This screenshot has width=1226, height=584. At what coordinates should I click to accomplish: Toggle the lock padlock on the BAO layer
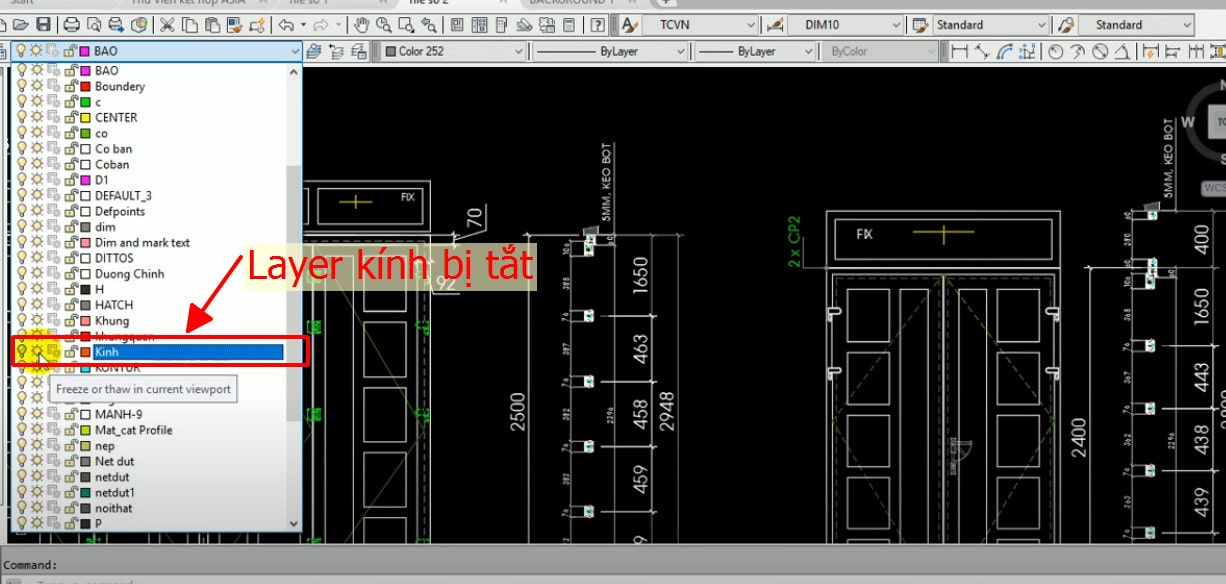coord(71,70)
